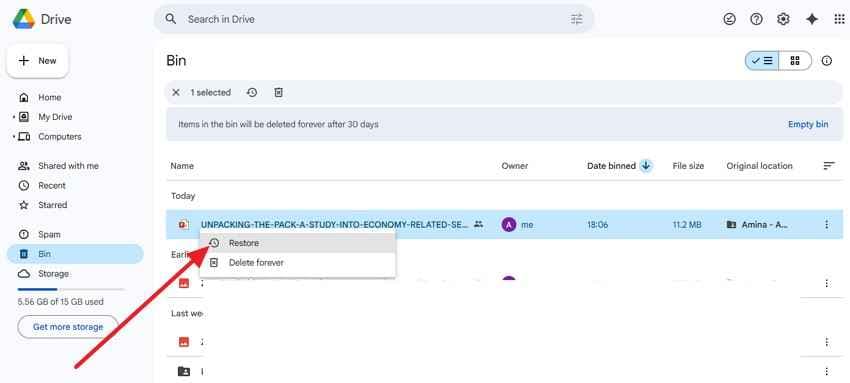850x383 pixels.
Task: Open the offline ready status icon
Action: click(729, 19)
